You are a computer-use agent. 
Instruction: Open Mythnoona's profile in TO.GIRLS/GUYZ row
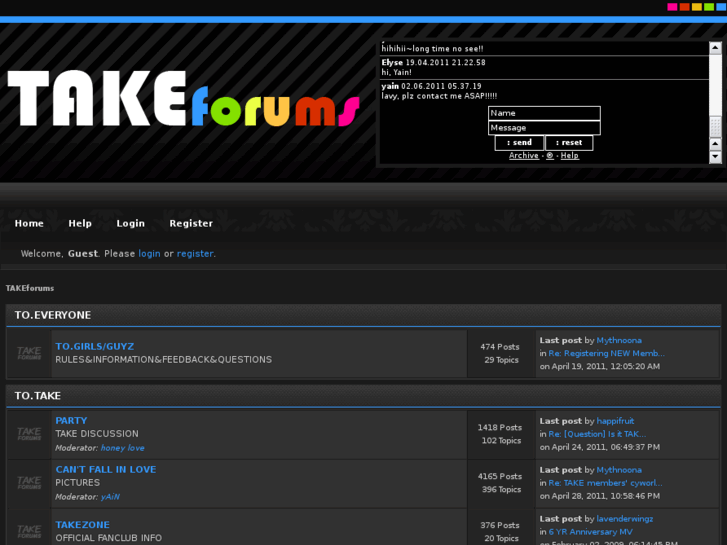[x=619, y=340]
